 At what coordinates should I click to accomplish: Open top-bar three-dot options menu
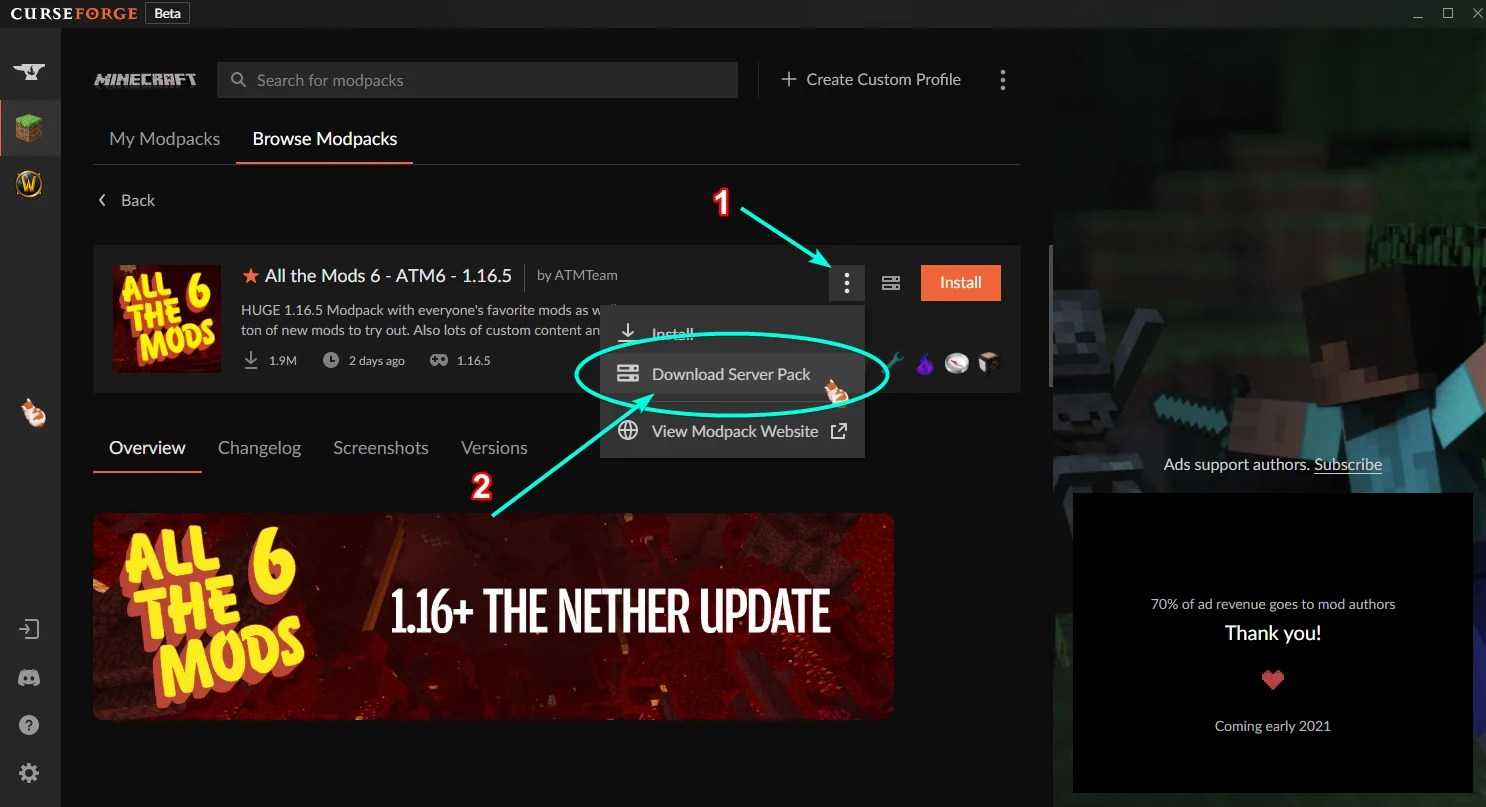coord(1002,80)
